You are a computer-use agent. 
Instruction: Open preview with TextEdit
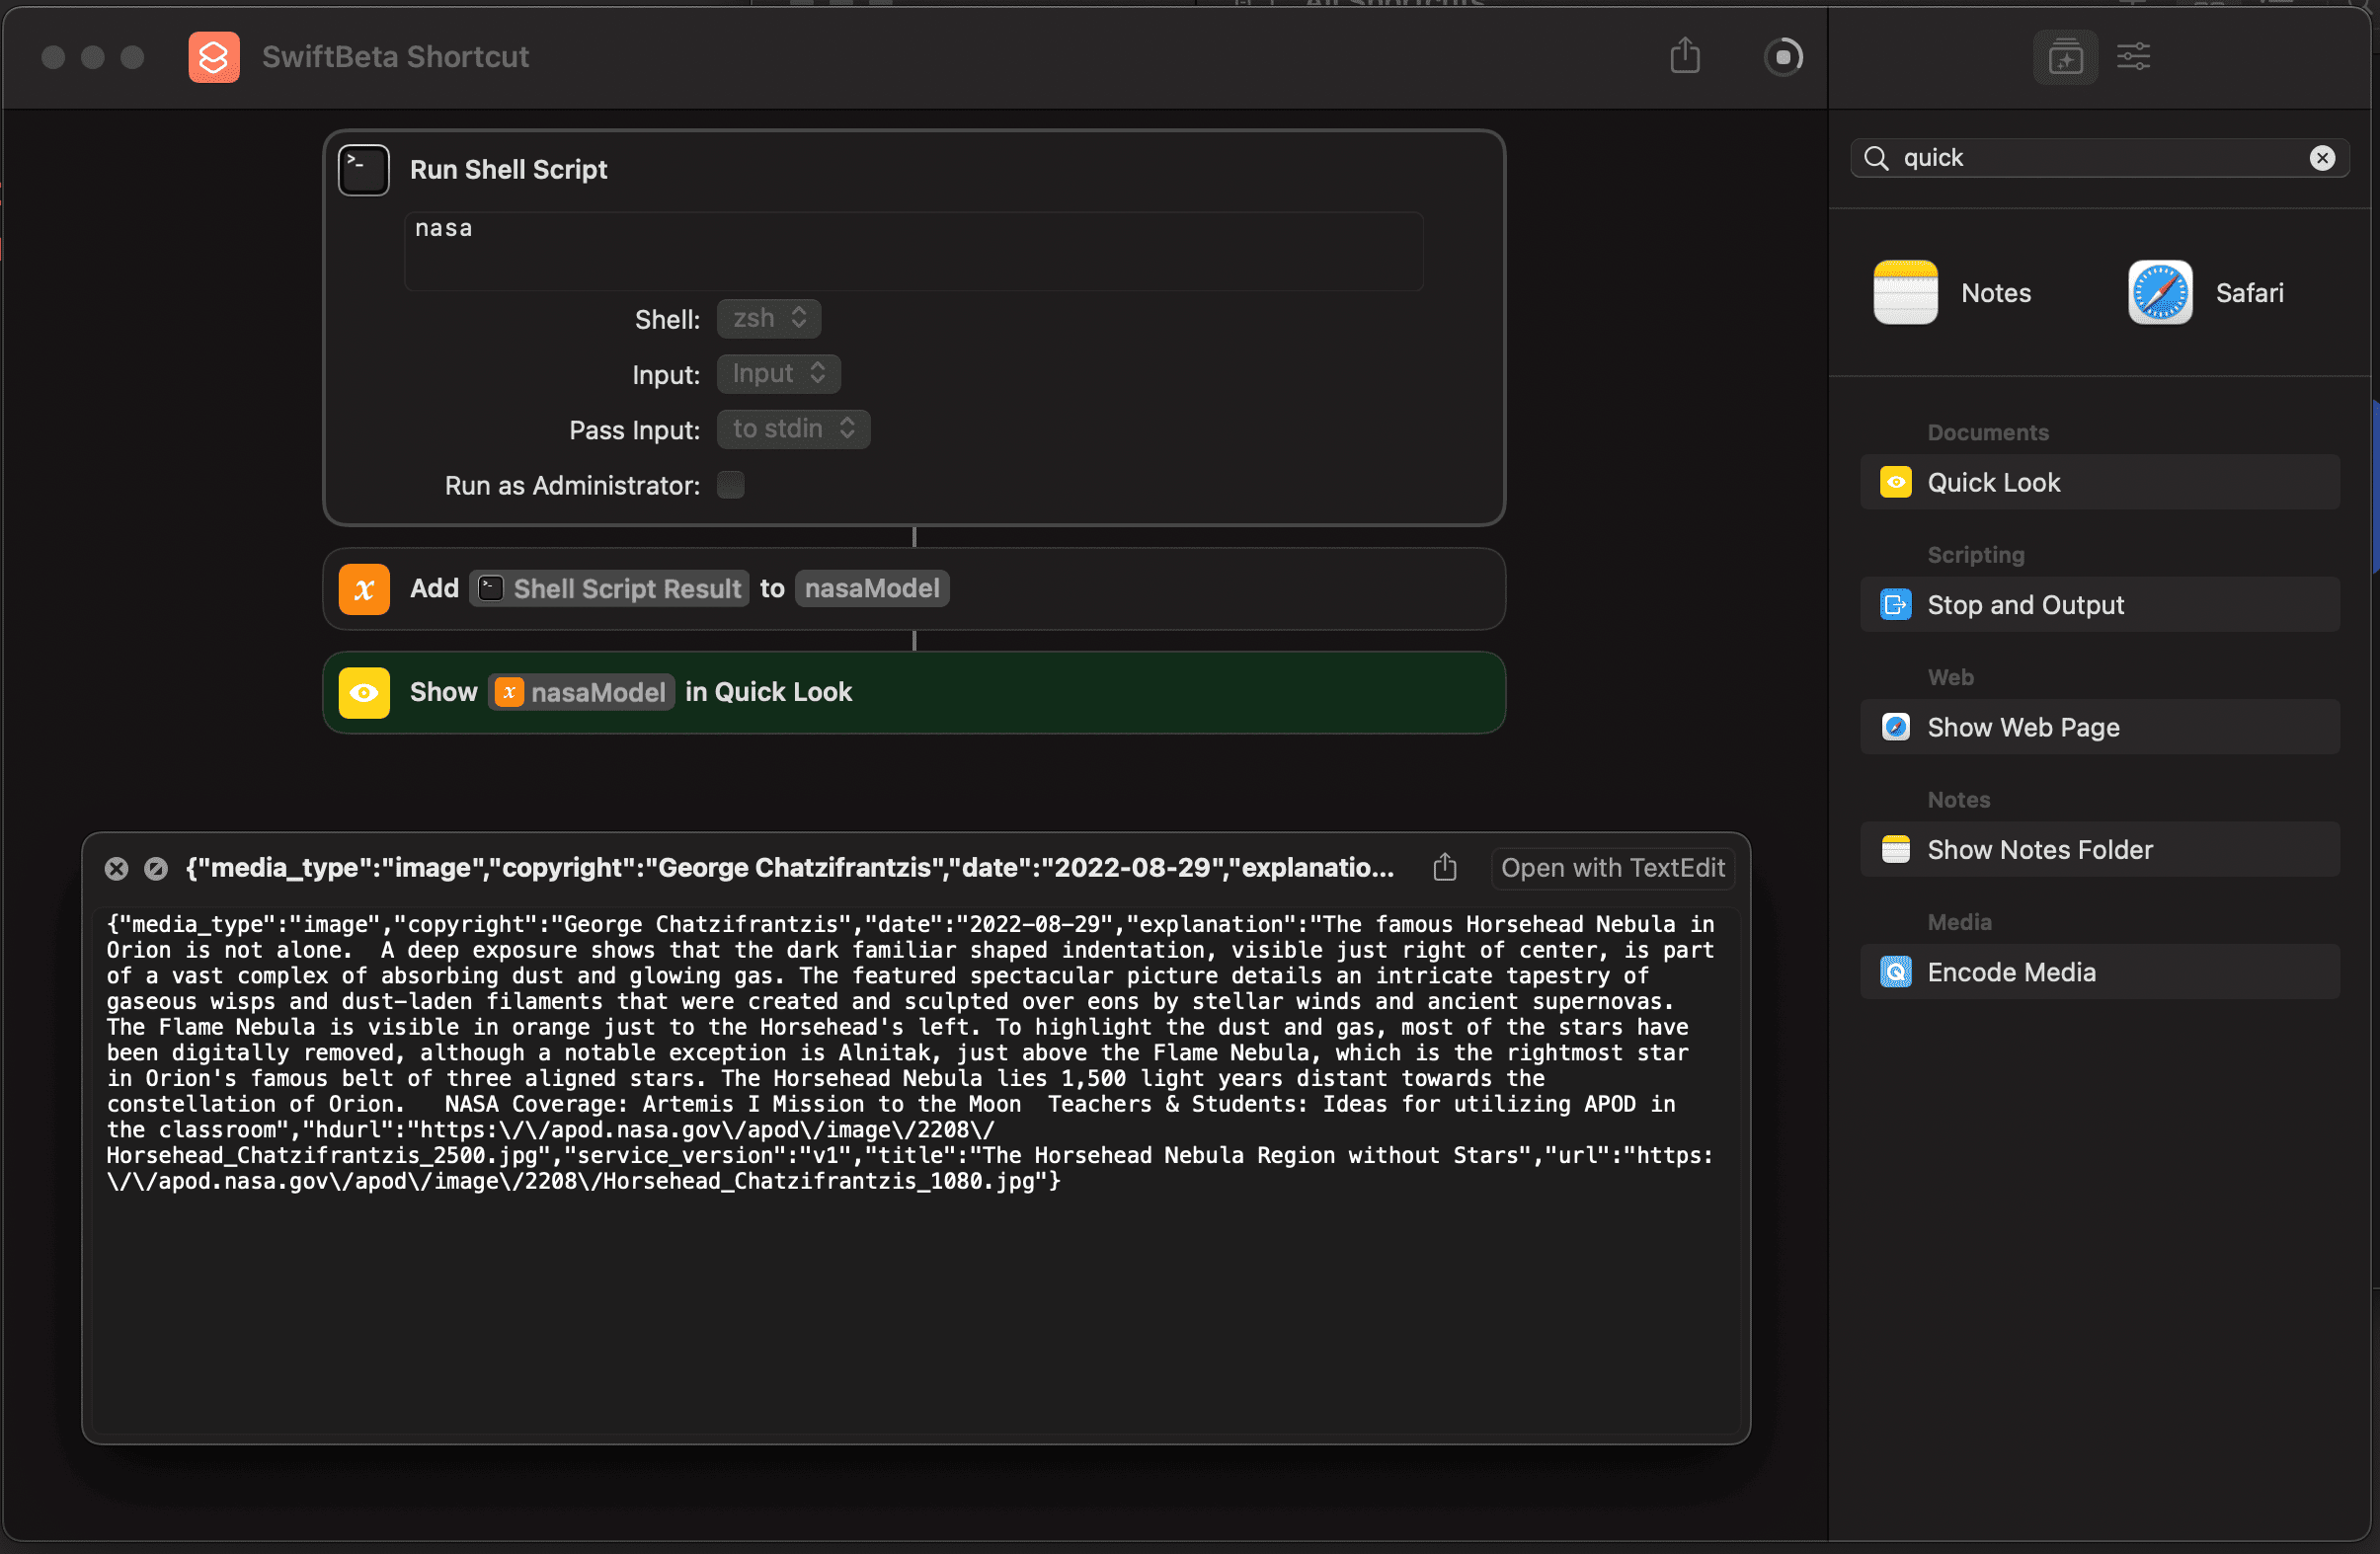coord(1612,868)
